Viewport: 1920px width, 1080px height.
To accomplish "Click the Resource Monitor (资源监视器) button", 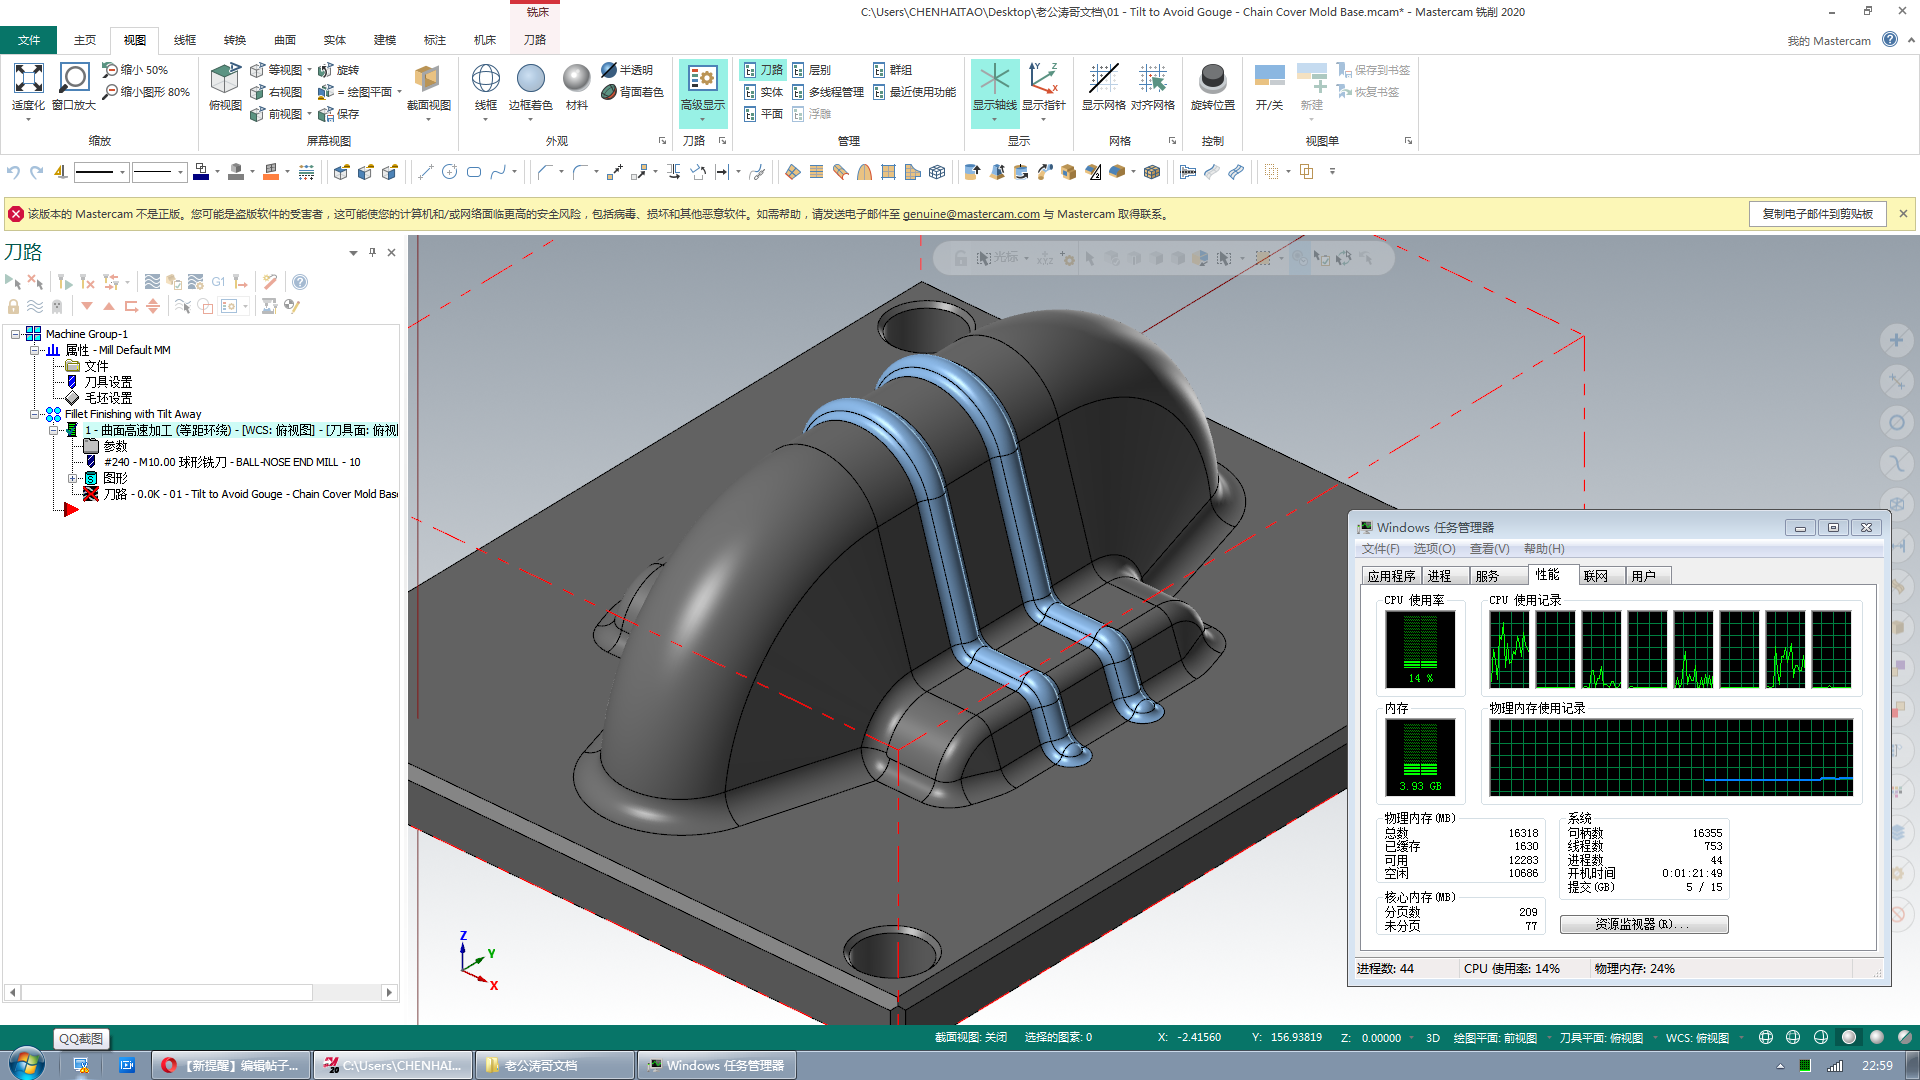I will tap(1643, 924).
